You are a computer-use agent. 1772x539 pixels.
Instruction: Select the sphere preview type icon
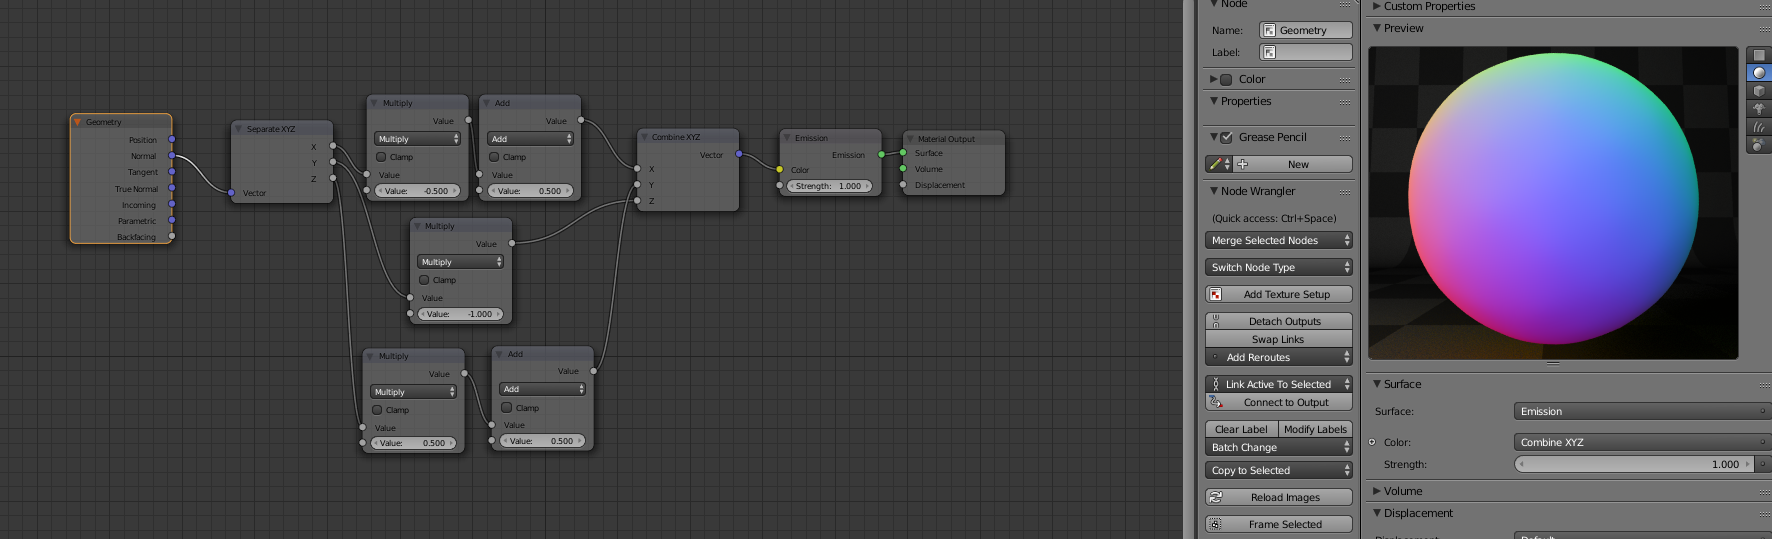click(1759, 73)
